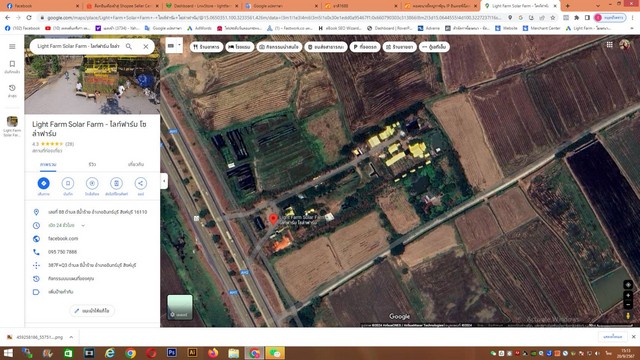Open a new browser tab

(567, 6)
